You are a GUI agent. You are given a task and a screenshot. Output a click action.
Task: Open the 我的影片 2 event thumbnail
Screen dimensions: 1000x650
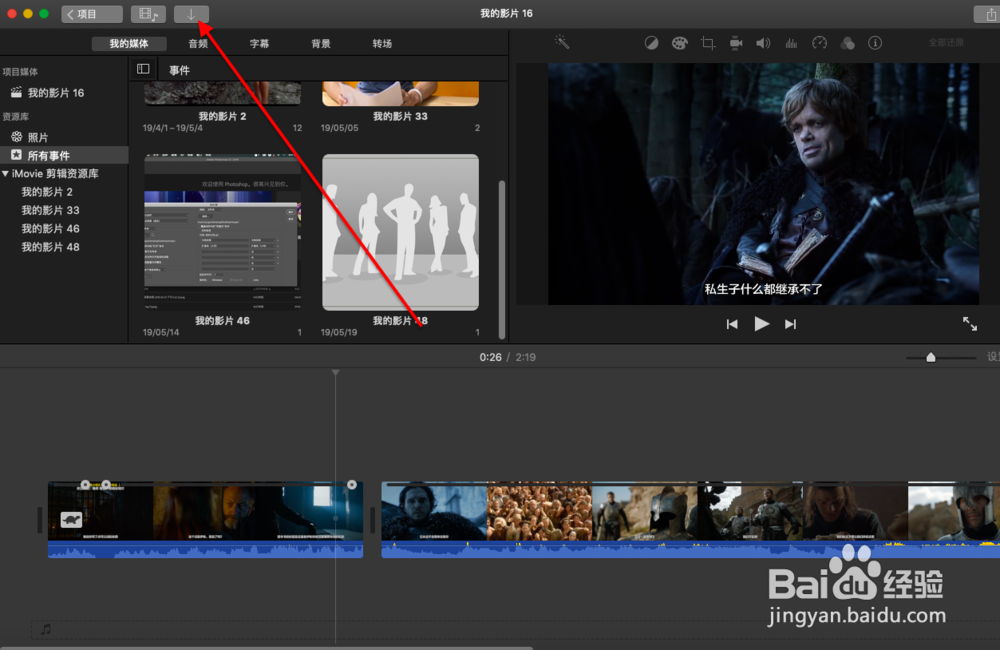(223, 92)
